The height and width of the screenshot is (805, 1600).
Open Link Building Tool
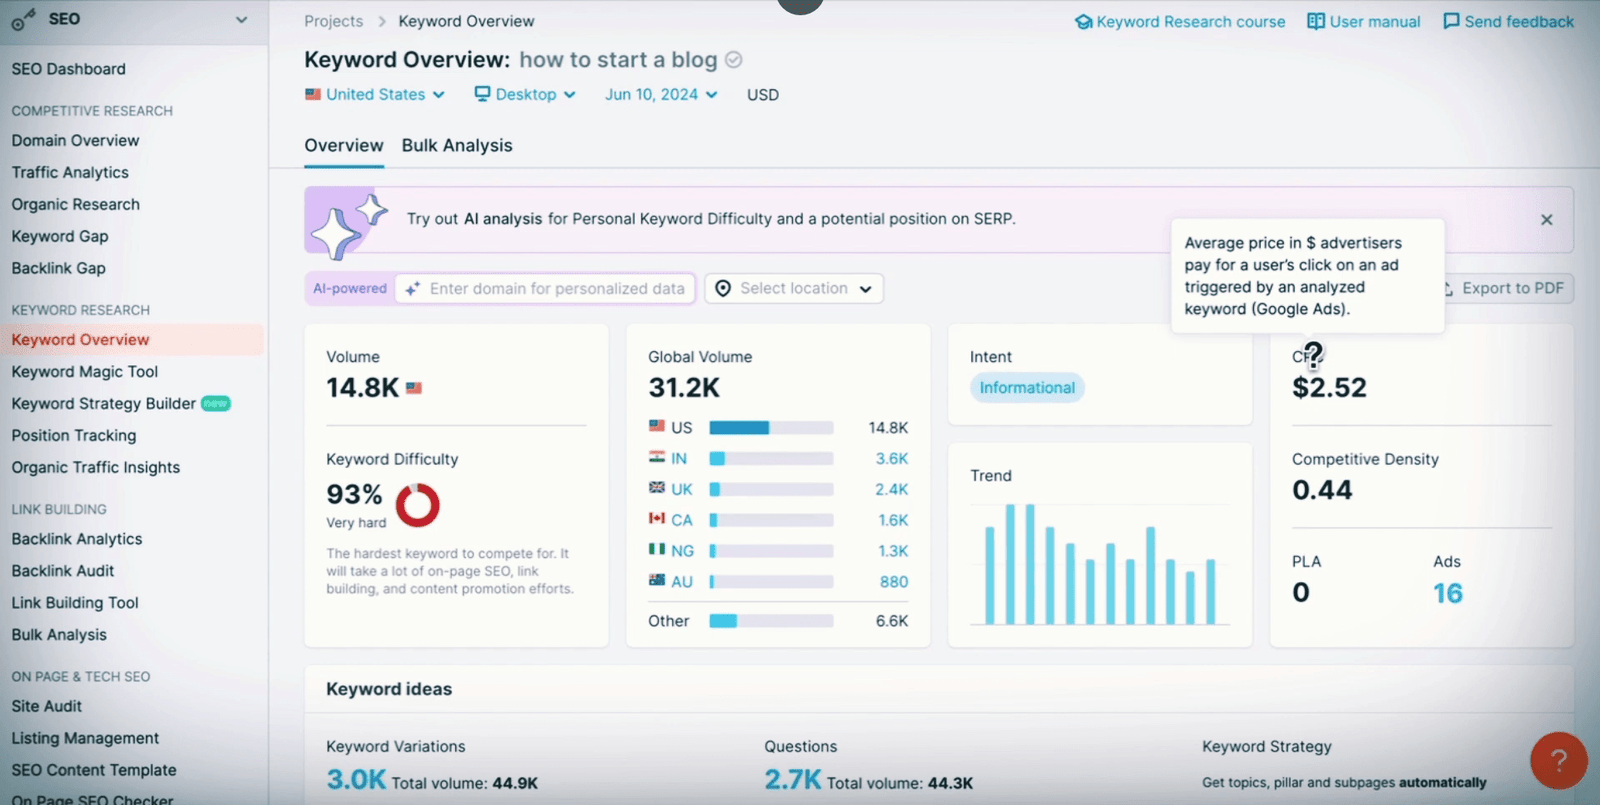(75, 603)
